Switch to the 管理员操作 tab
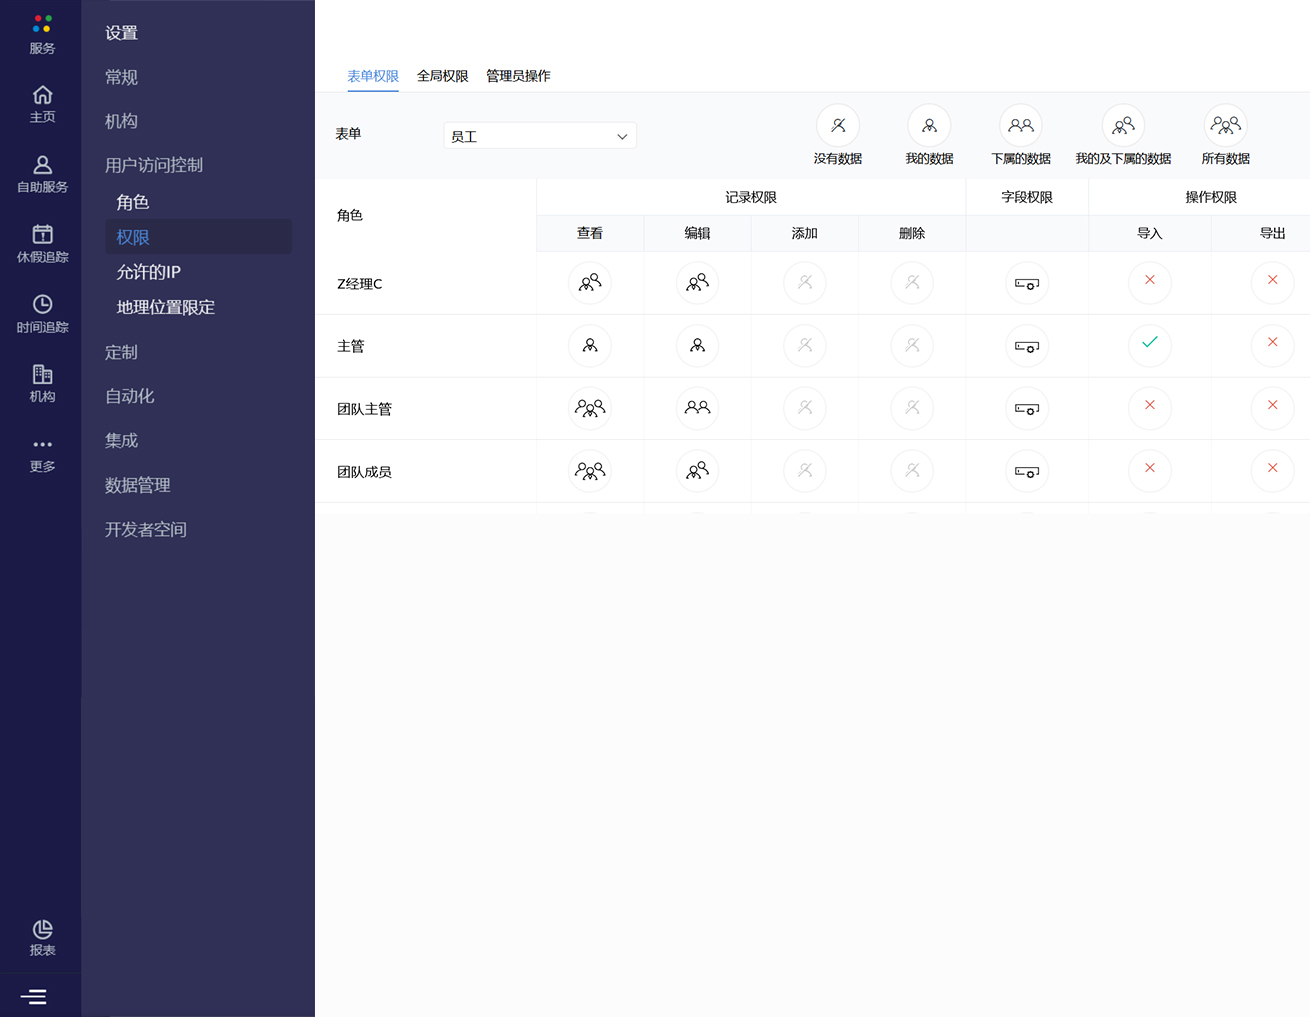Screen dimensions: 1310x1017 (x=518, y=76)
